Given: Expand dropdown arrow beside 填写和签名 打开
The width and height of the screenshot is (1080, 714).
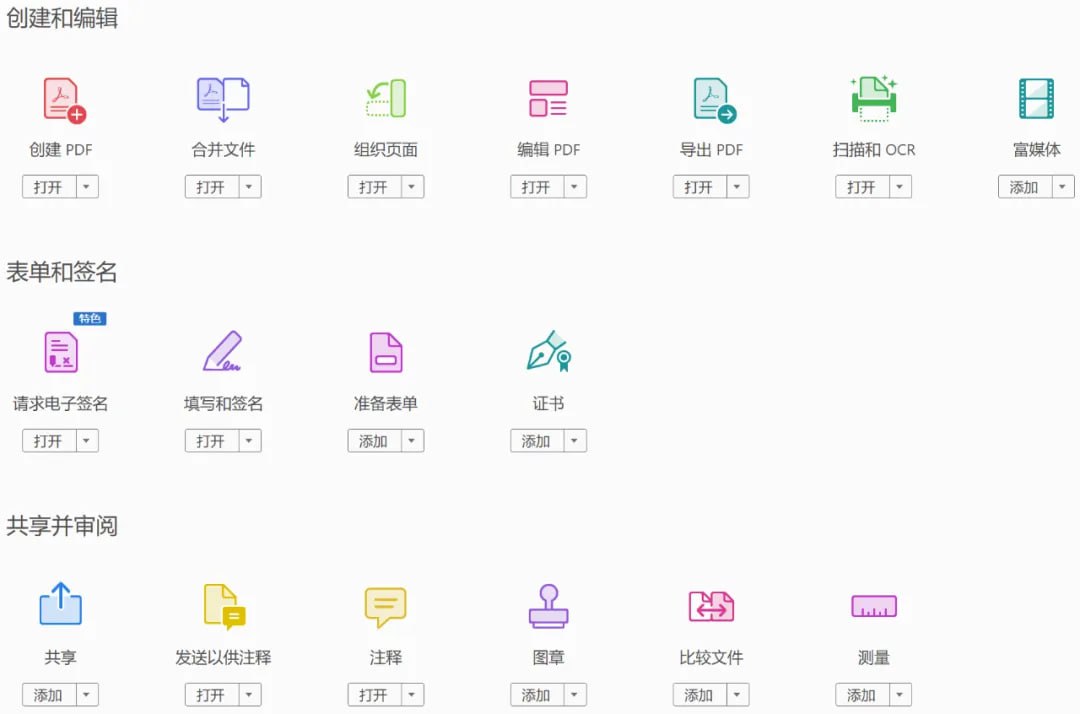Looking at the screenshot, I should [249, 441].
